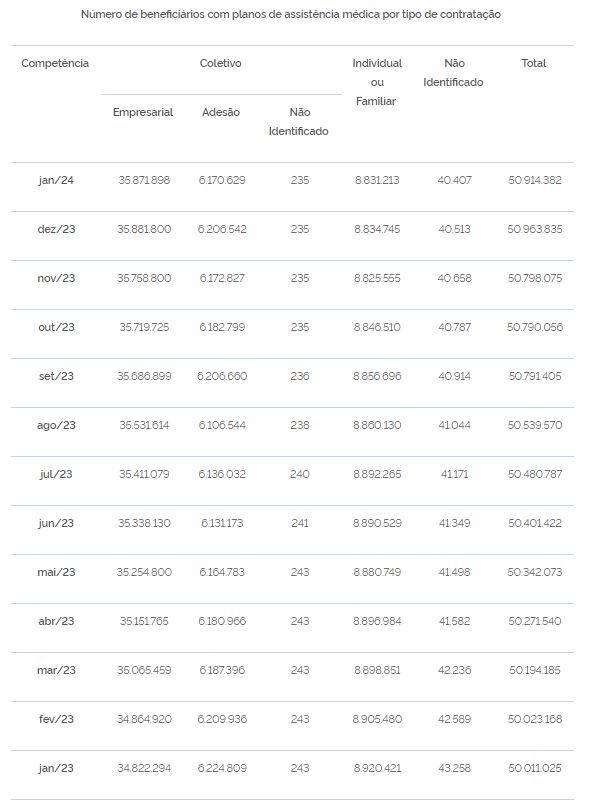Click the fev/23 row label
596x810 pixels.
coord(56,720)
